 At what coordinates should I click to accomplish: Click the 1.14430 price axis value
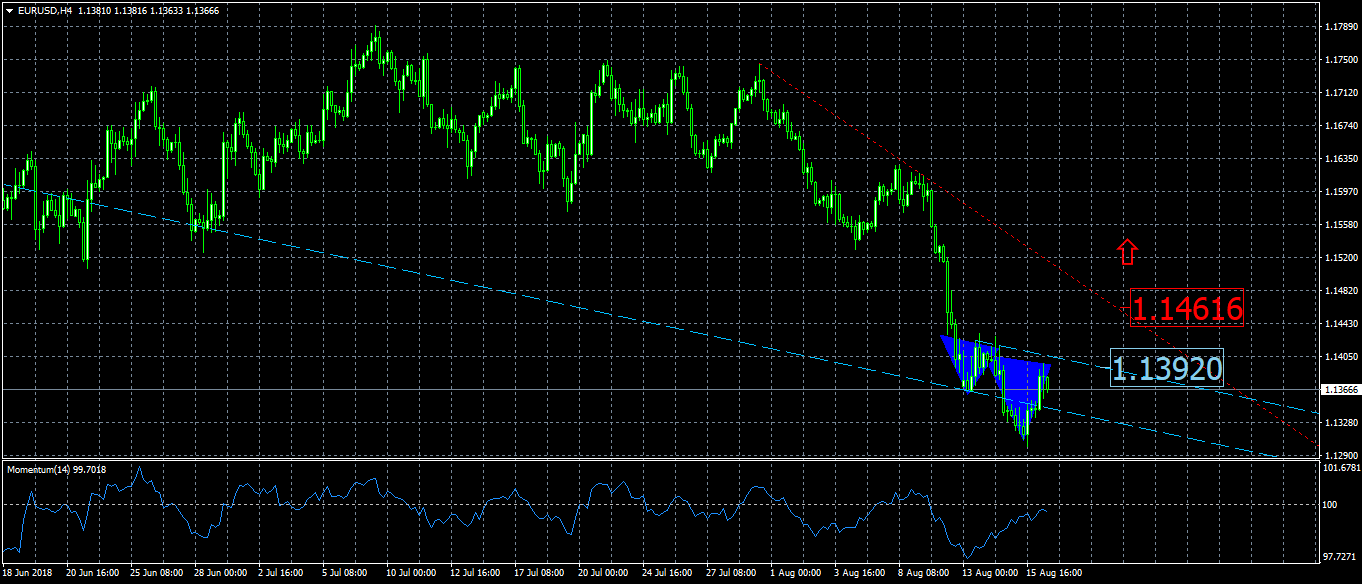point(1339,323)
